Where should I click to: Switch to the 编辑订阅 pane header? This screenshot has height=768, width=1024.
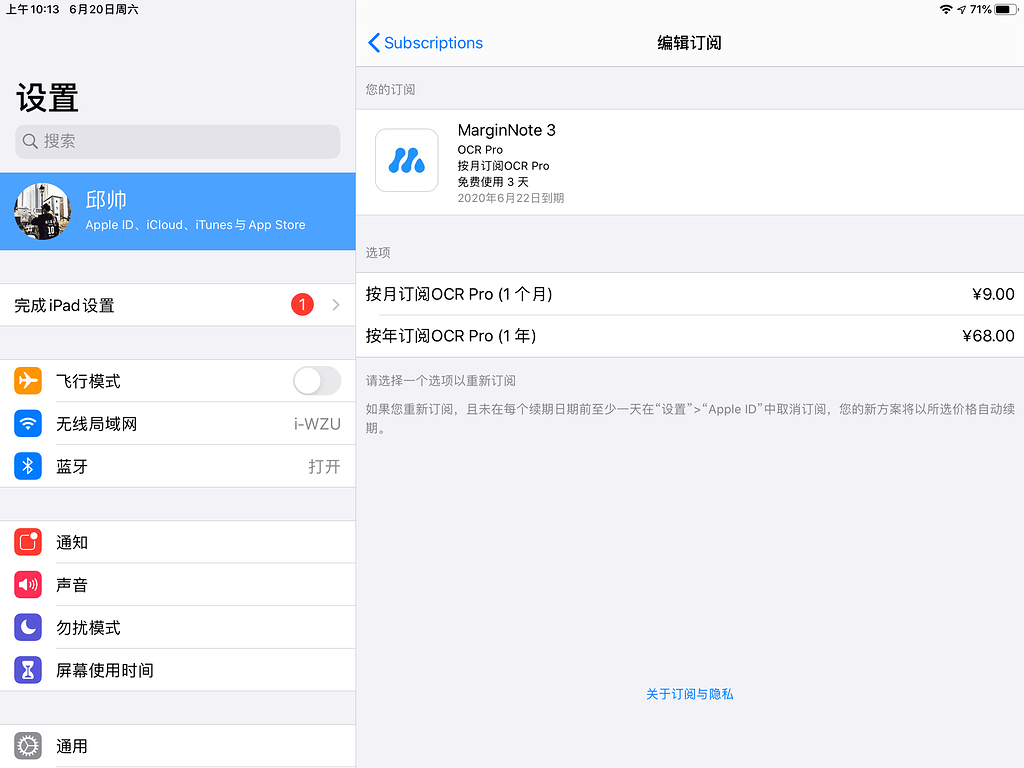[x=689, y=43]
